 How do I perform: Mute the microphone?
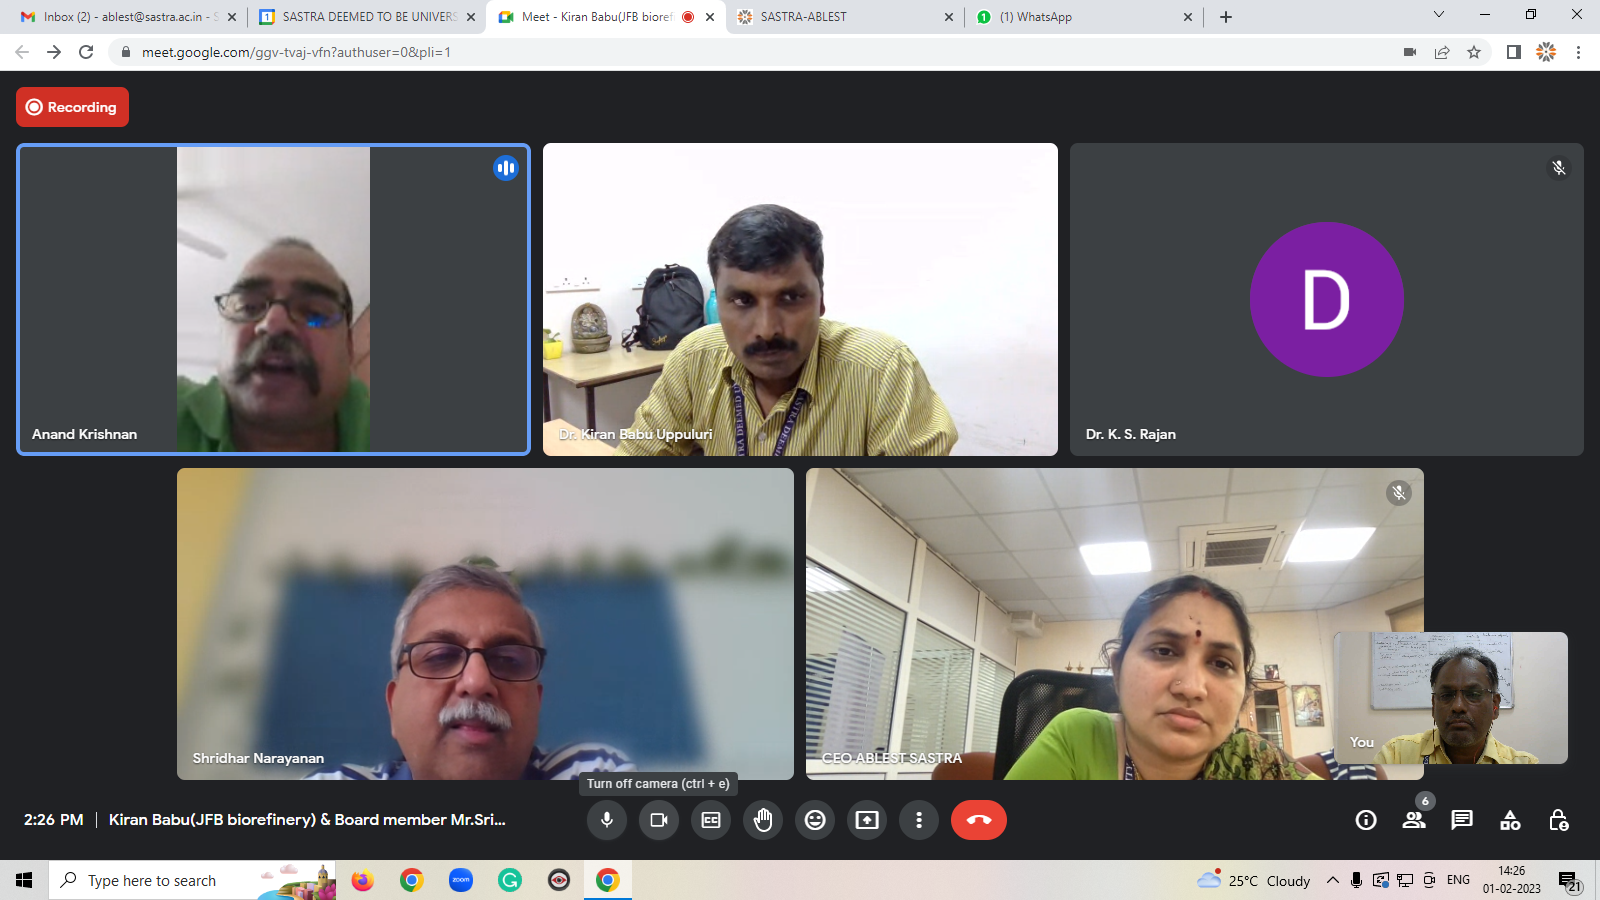click(x=607, y=820)
